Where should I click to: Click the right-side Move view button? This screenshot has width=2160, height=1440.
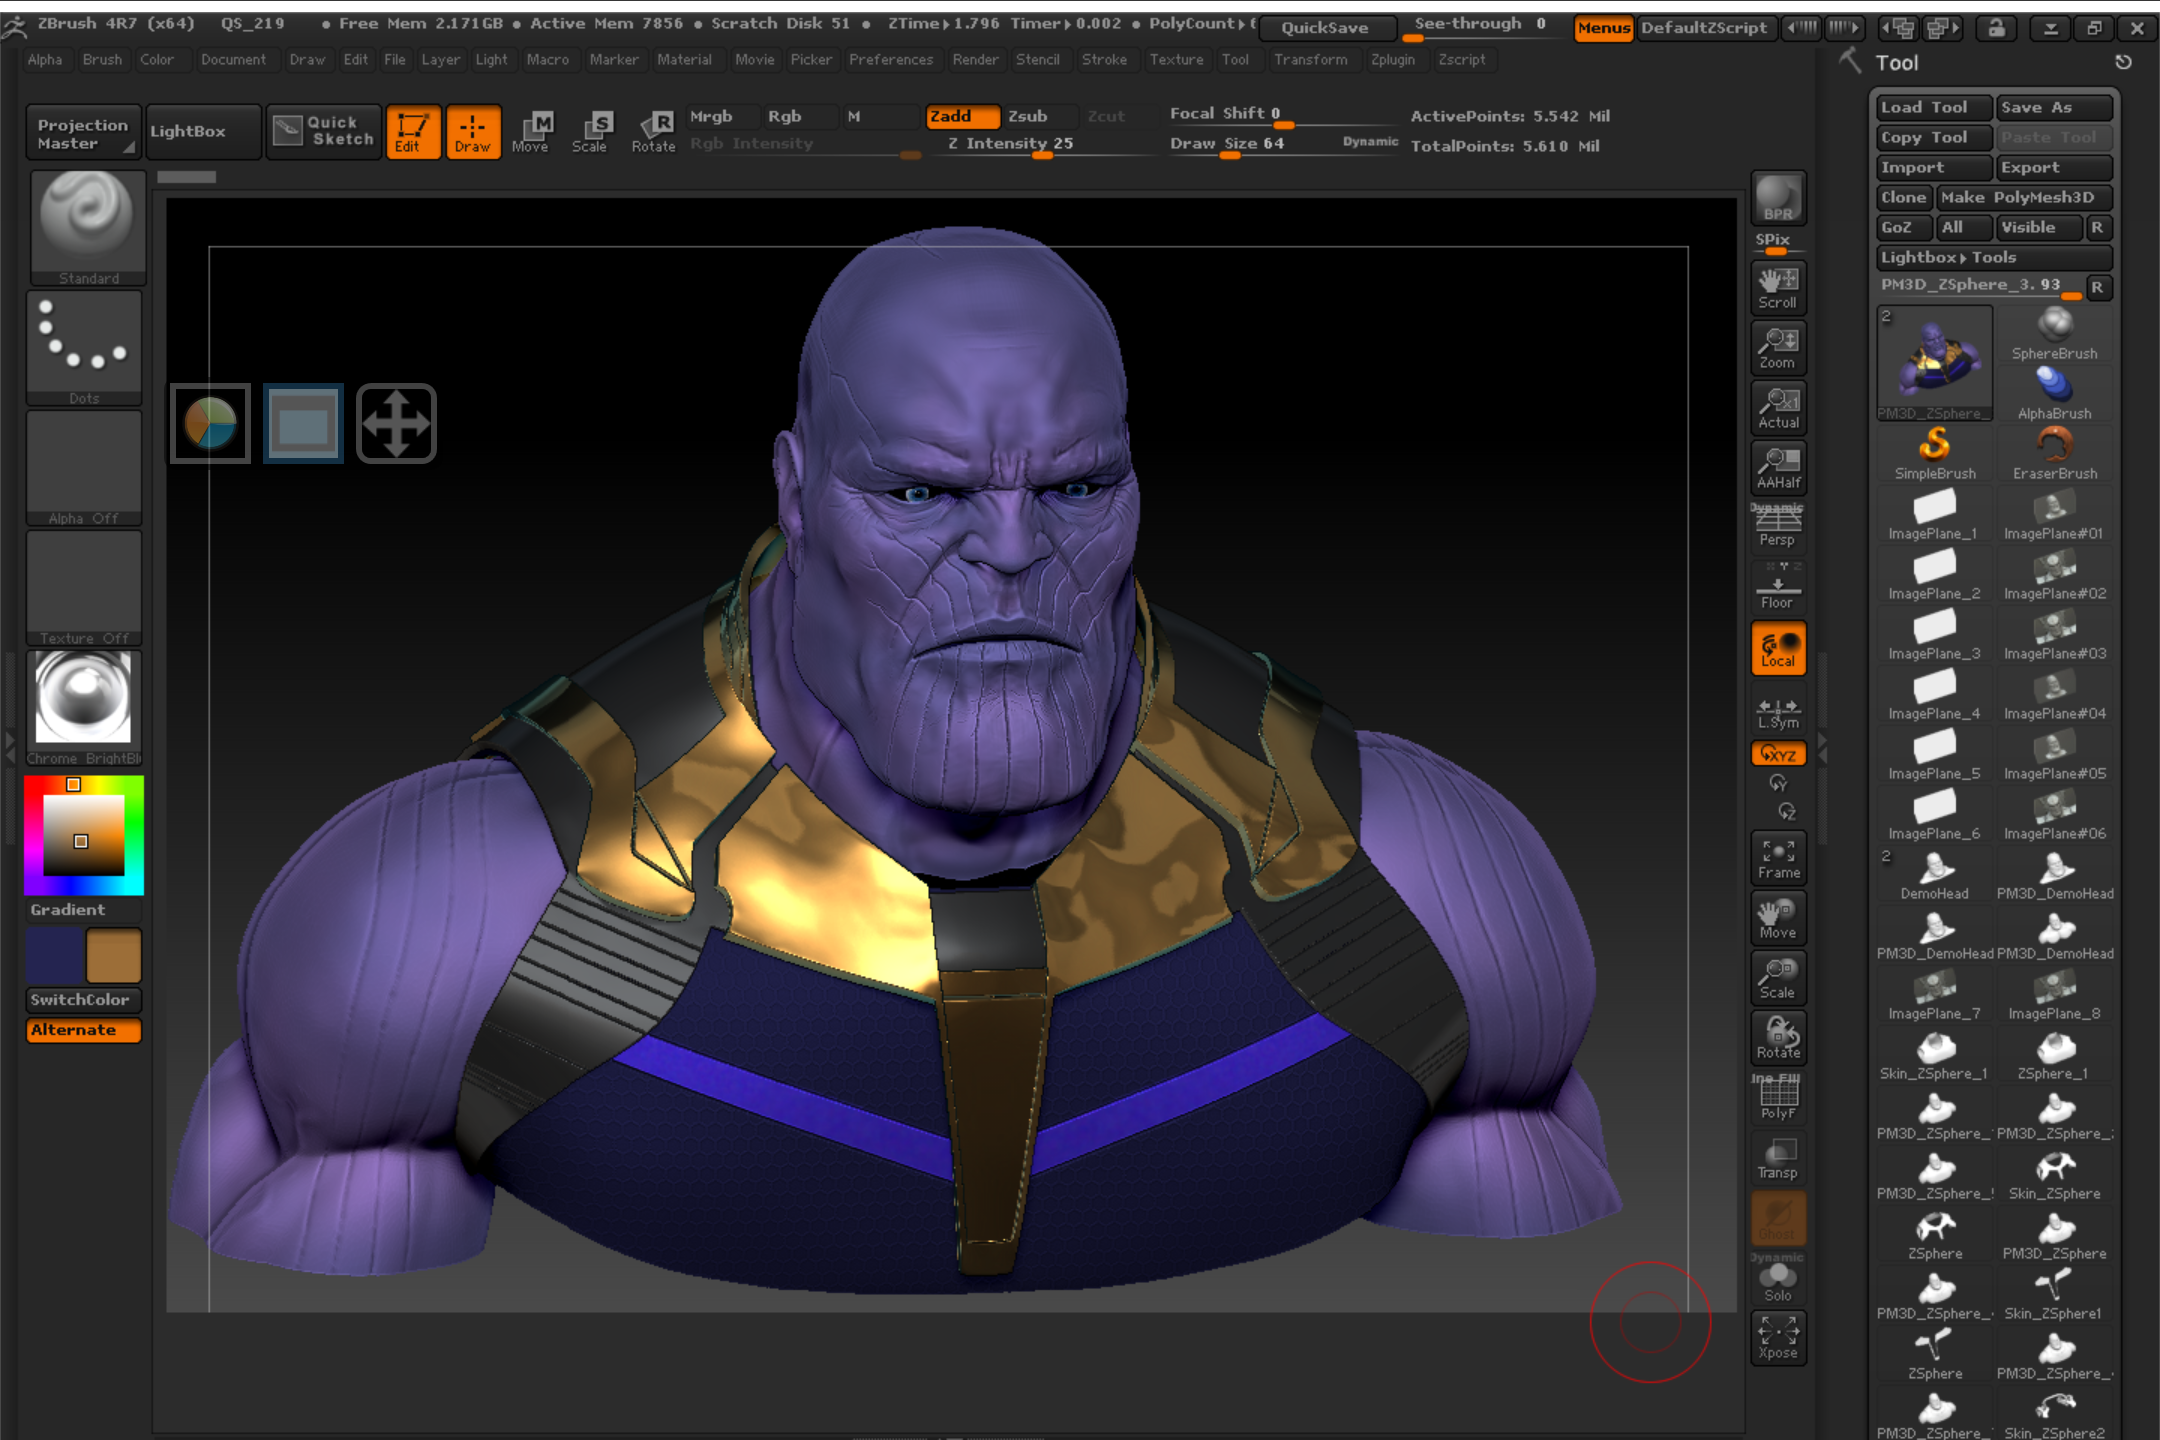click(1778, 918)
